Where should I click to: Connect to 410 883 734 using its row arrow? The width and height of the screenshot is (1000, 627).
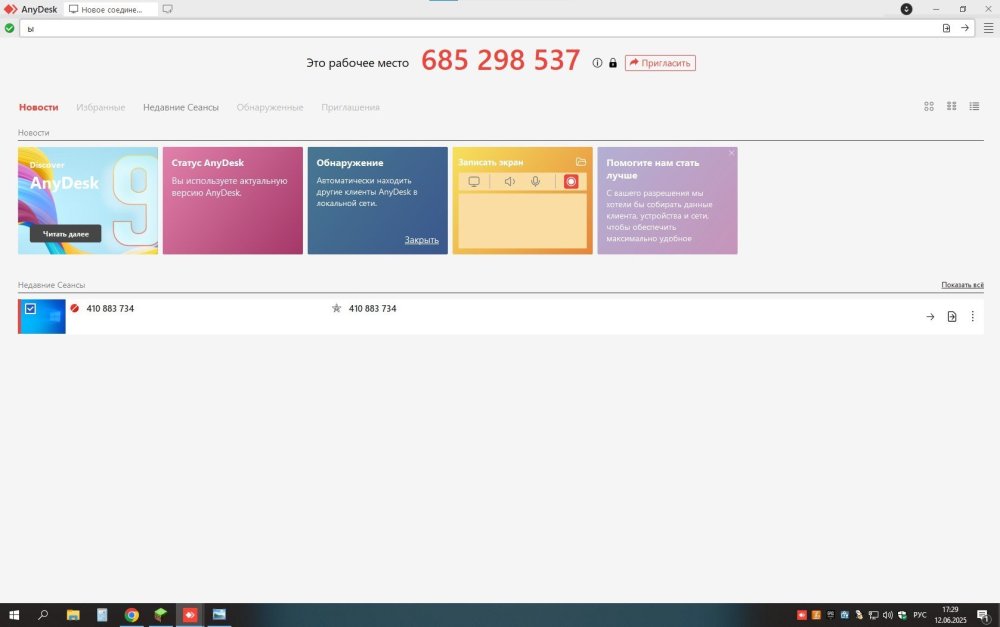930,316
